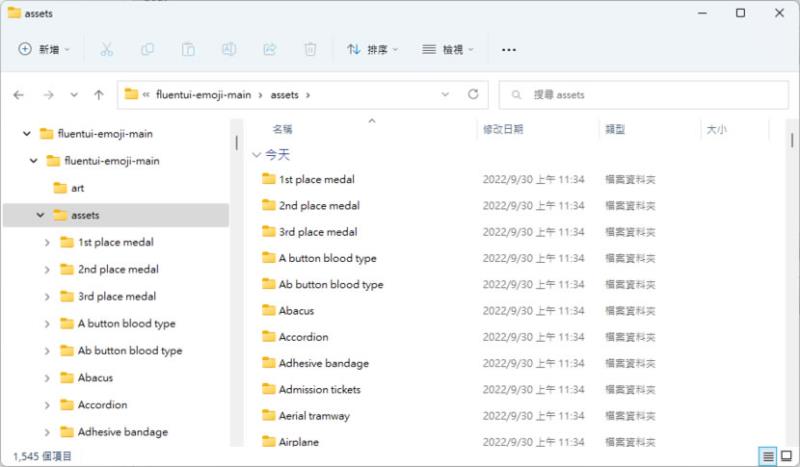This screenshot has width=800, height=467.
Task: Sort by 大小 (Size) column header
Action: click(x=716, y=129)
